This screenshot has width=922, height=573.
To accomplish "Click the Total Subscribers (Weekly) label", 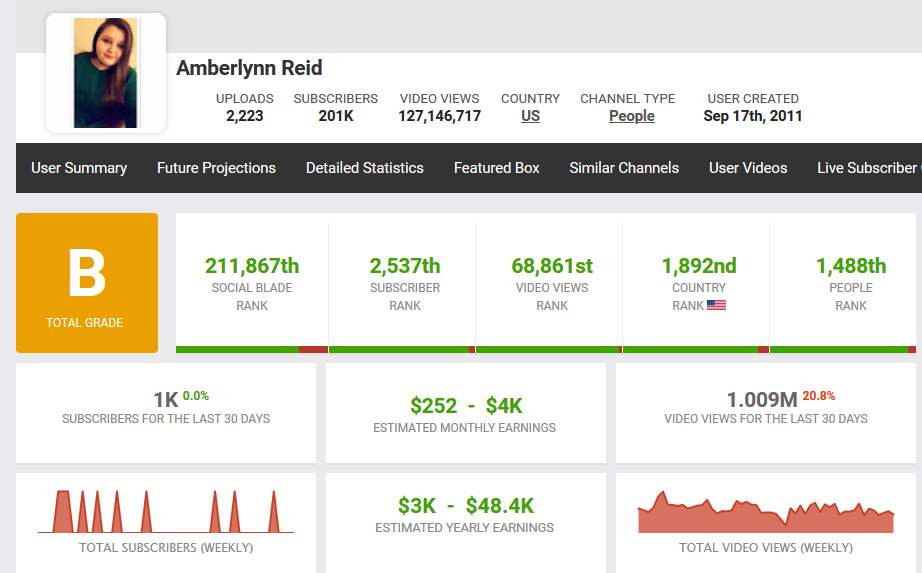I will [166, 548].
